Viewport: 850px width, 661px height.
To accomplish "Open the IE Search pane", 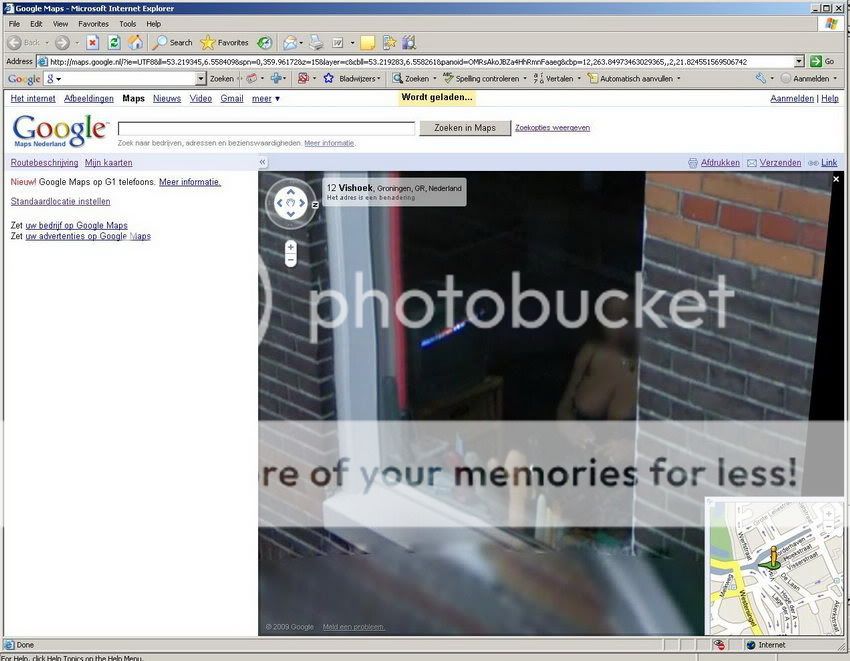I will [172, 42].
